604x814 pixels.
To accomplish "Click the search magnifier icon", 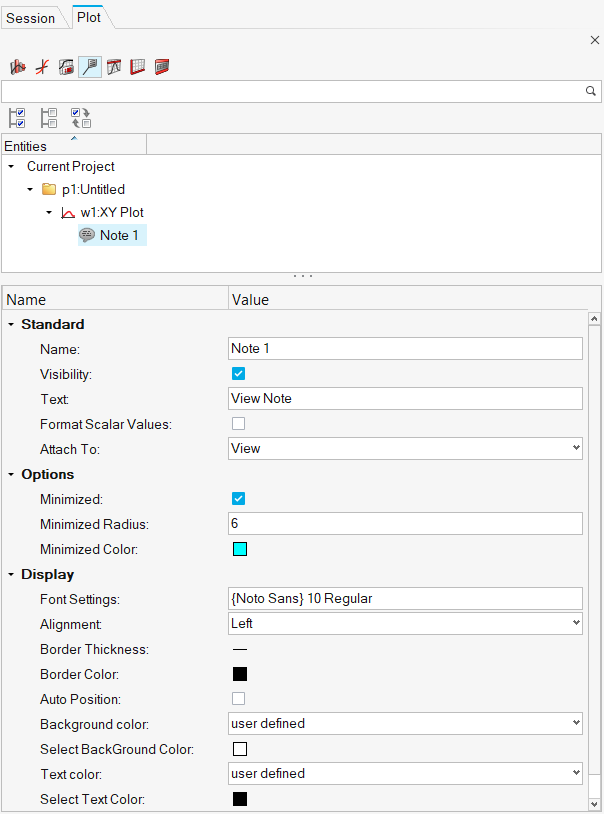I will (x=590, y=91).
